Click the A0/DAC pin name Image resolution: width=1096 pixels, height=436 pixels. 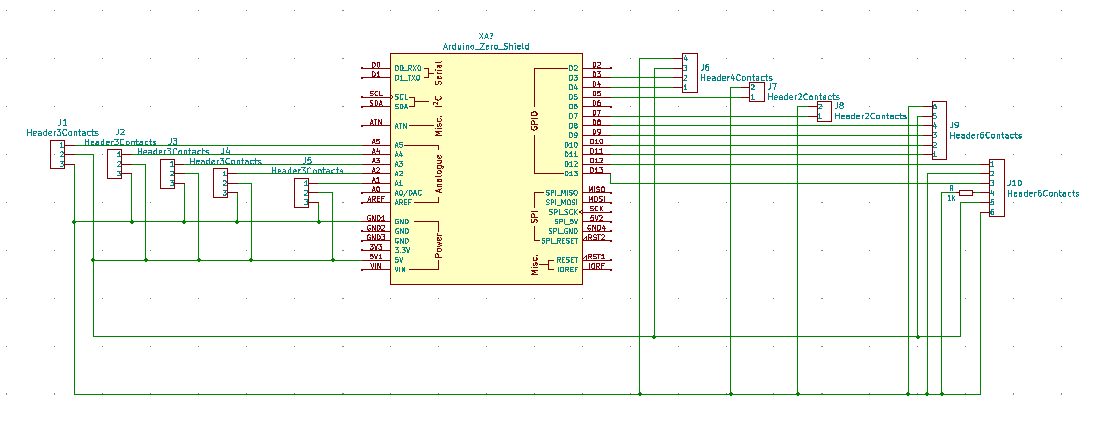[409, 193]
